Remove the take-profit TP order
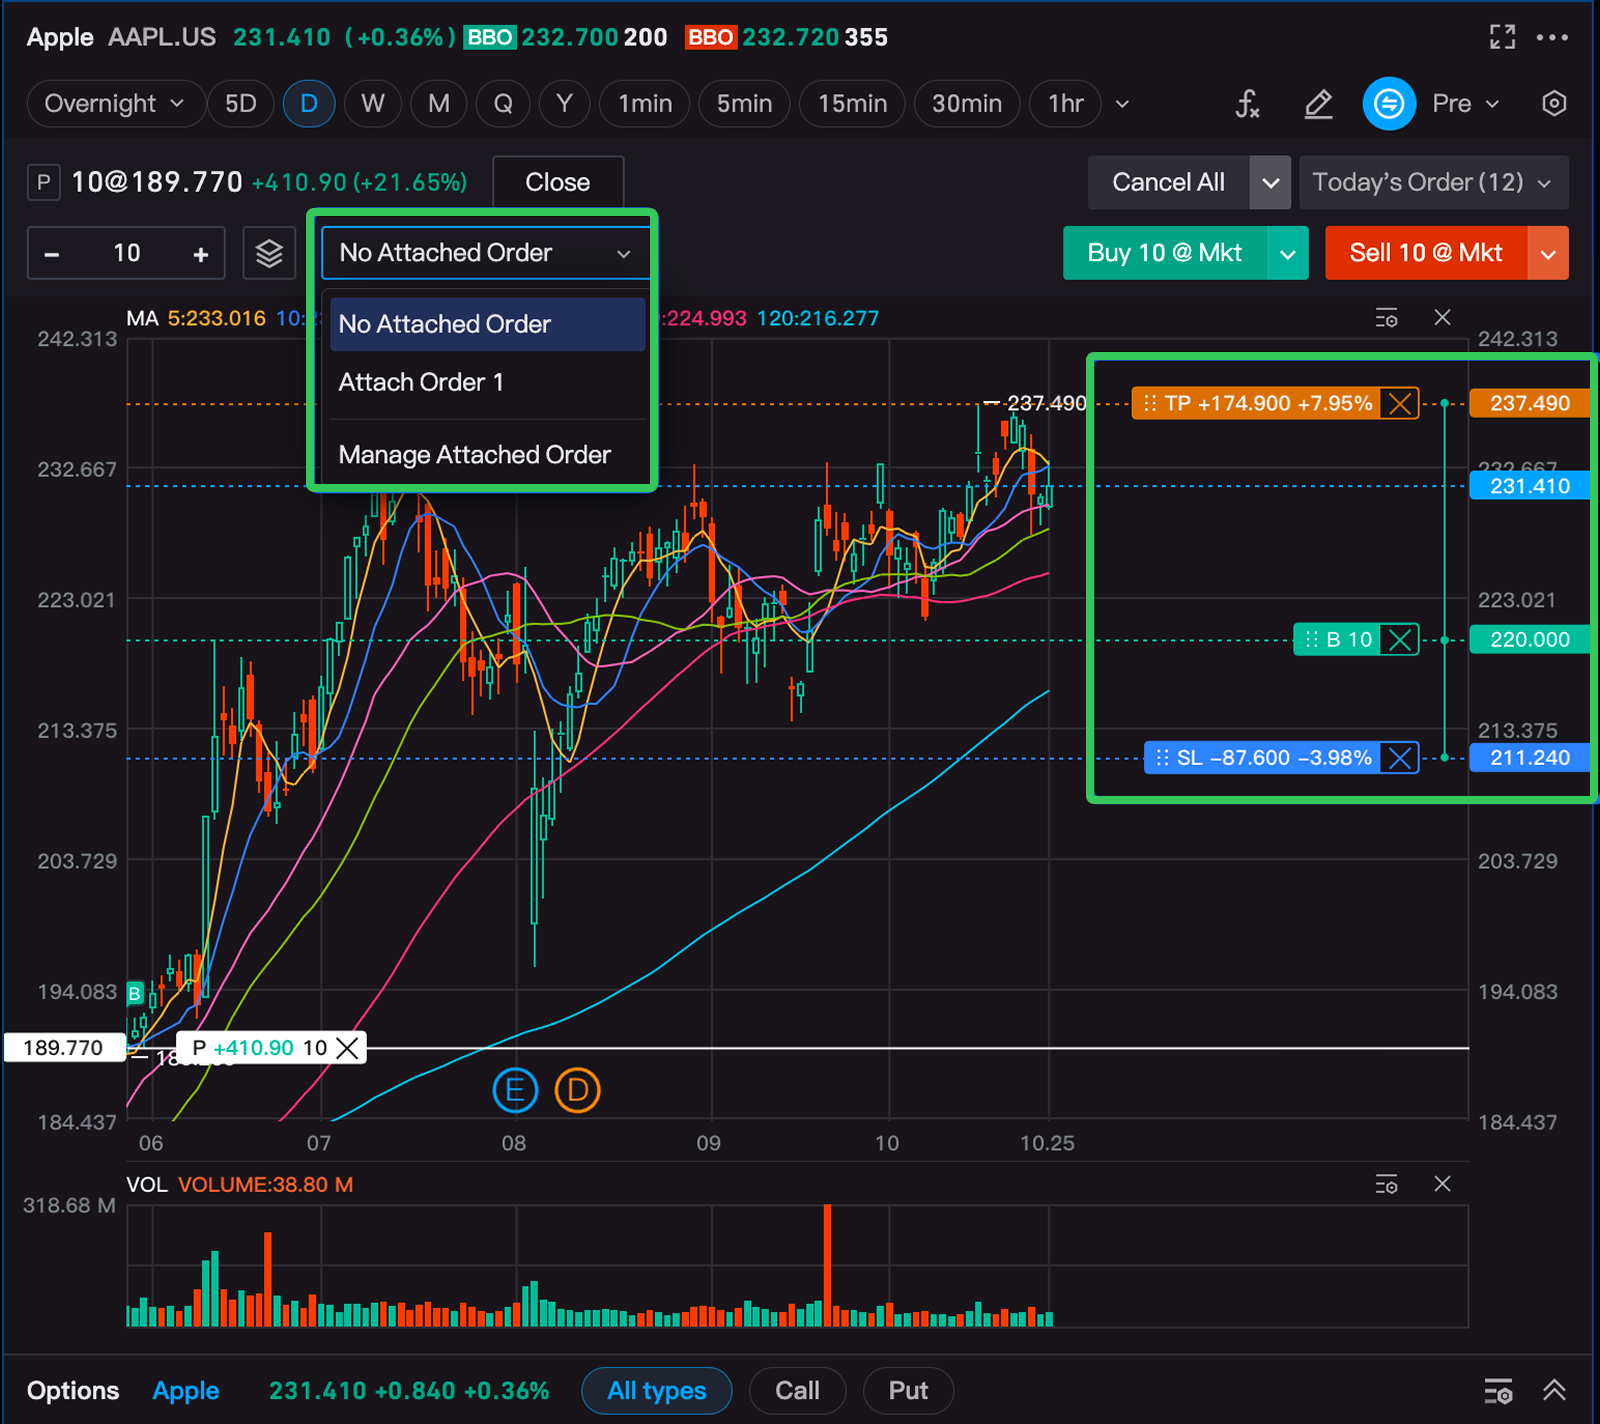The image size is (1600, 1424). [x=1400, y=404]
